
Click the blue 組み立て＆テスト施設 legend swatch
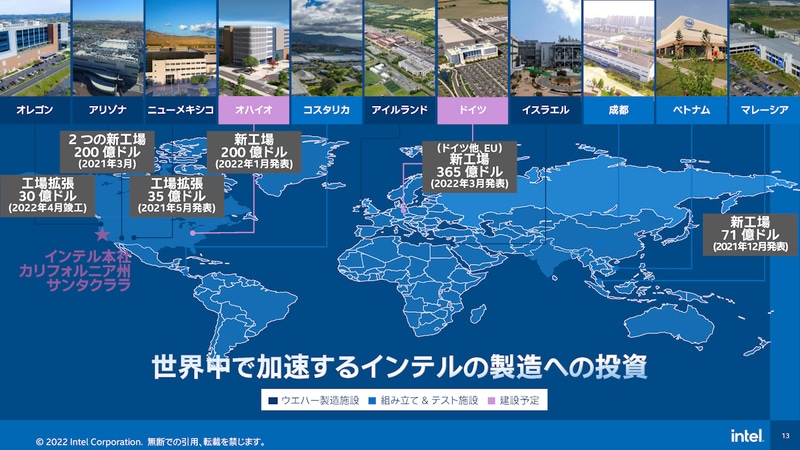coord(372,401)
